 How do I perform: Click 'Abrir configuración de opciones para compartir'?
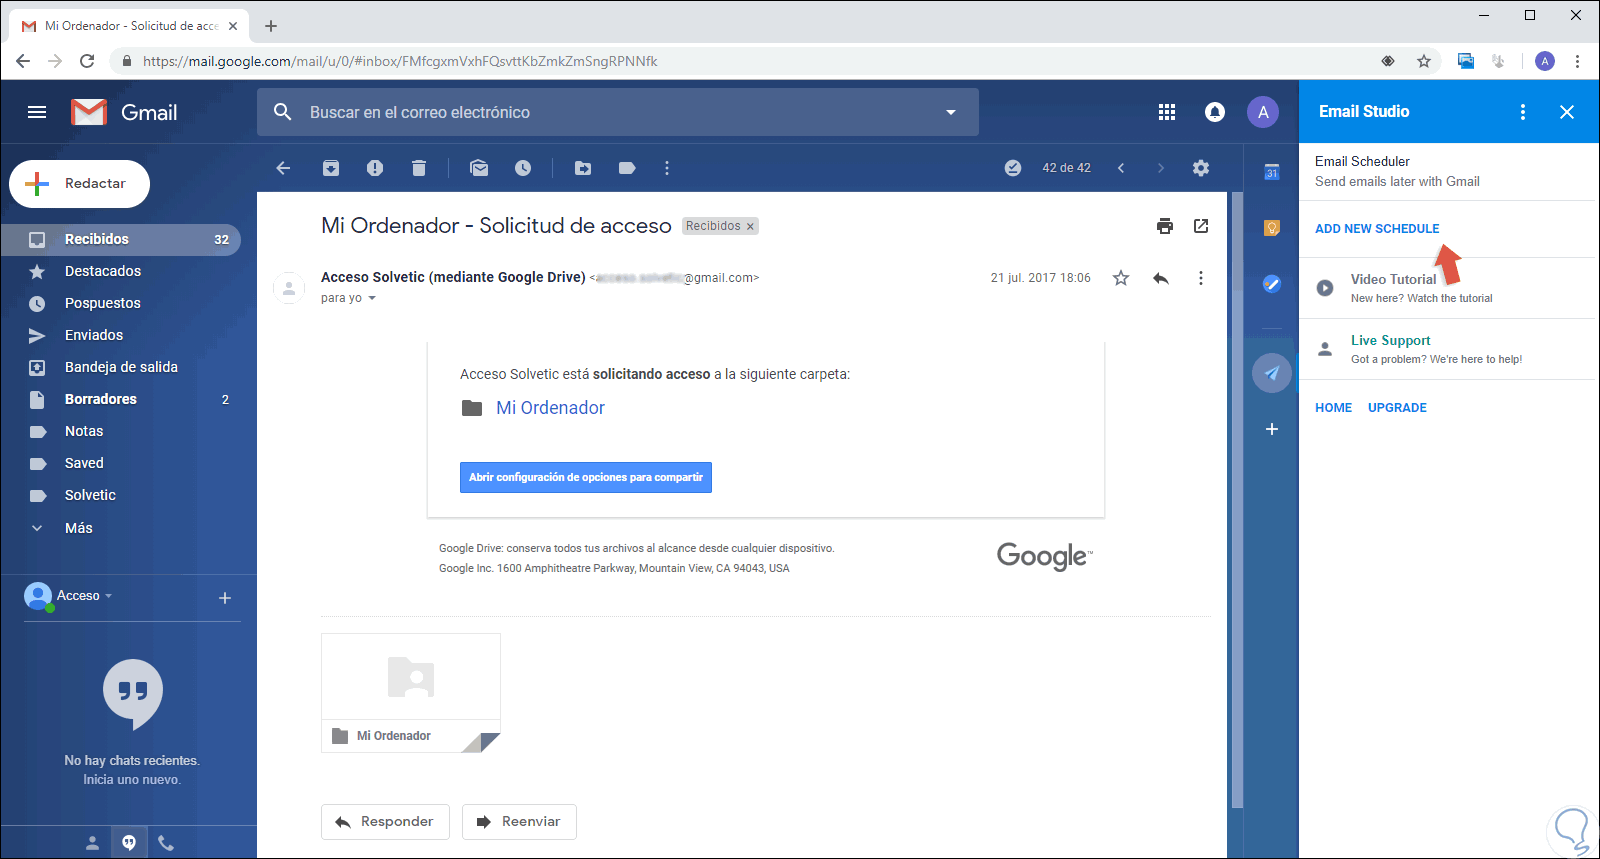(x=586, y=477)
